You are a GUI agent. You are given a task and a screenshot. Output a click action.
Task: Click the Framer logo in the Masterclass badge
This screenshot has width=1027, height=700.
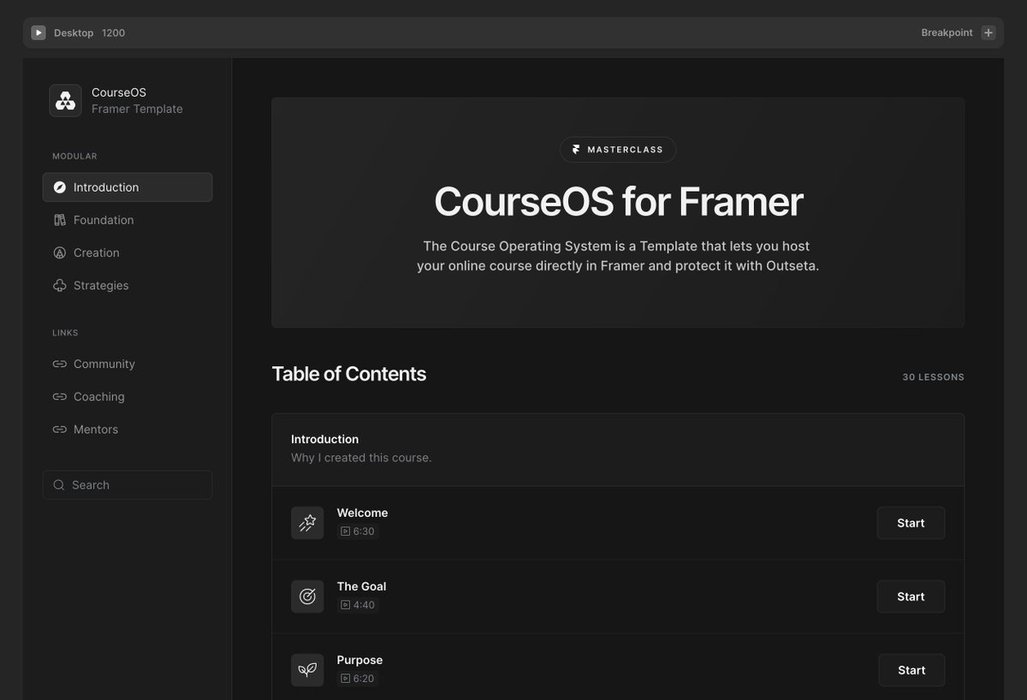(576, 150)
